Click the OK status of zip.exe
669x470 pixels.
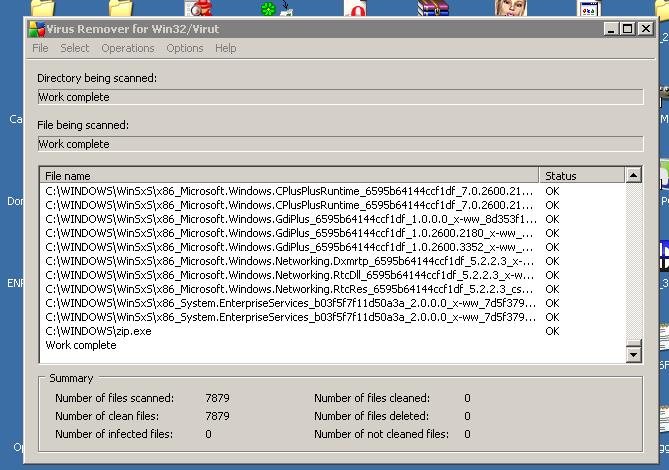pyautogui.click(x=552, y=331)
